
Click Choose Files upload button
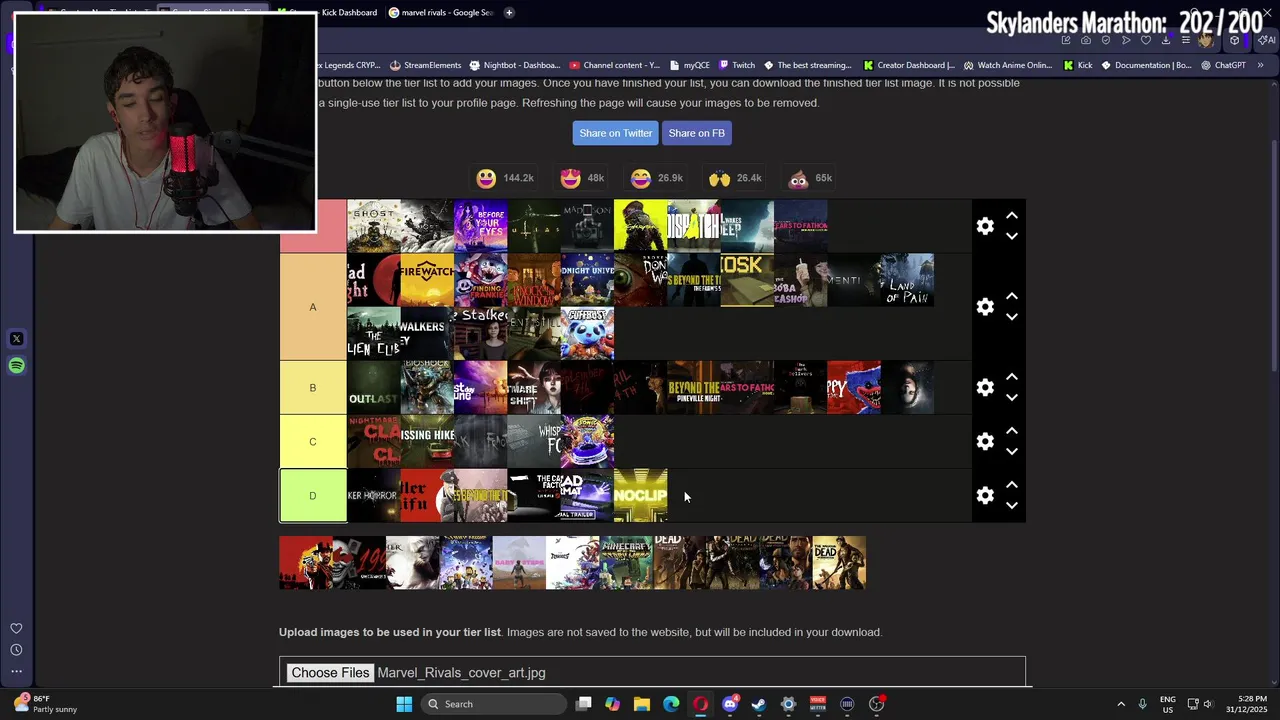click(330, 673)
